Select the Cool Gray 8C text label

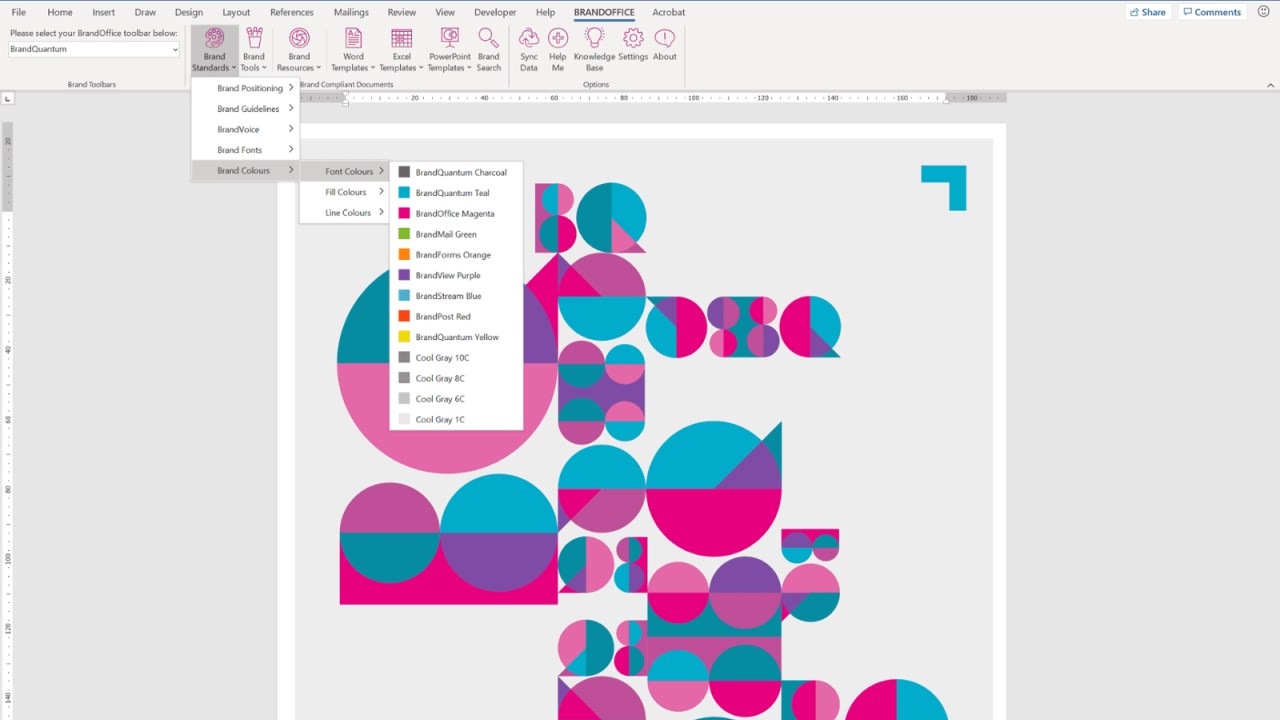[x=440, y=378]
